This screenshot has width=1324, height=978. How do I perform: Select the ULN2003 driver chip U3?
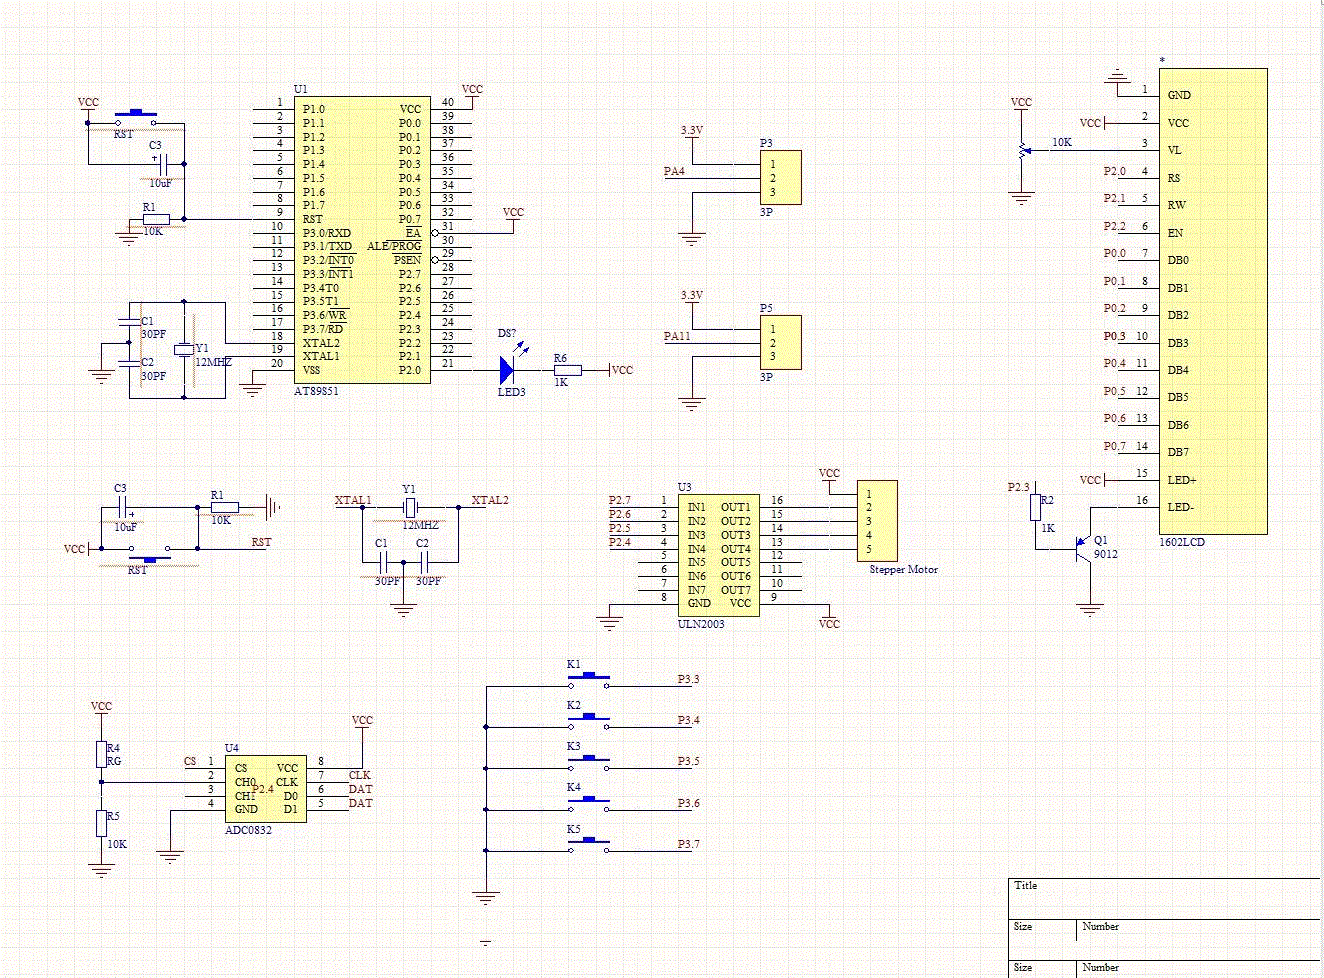[717, 555]
